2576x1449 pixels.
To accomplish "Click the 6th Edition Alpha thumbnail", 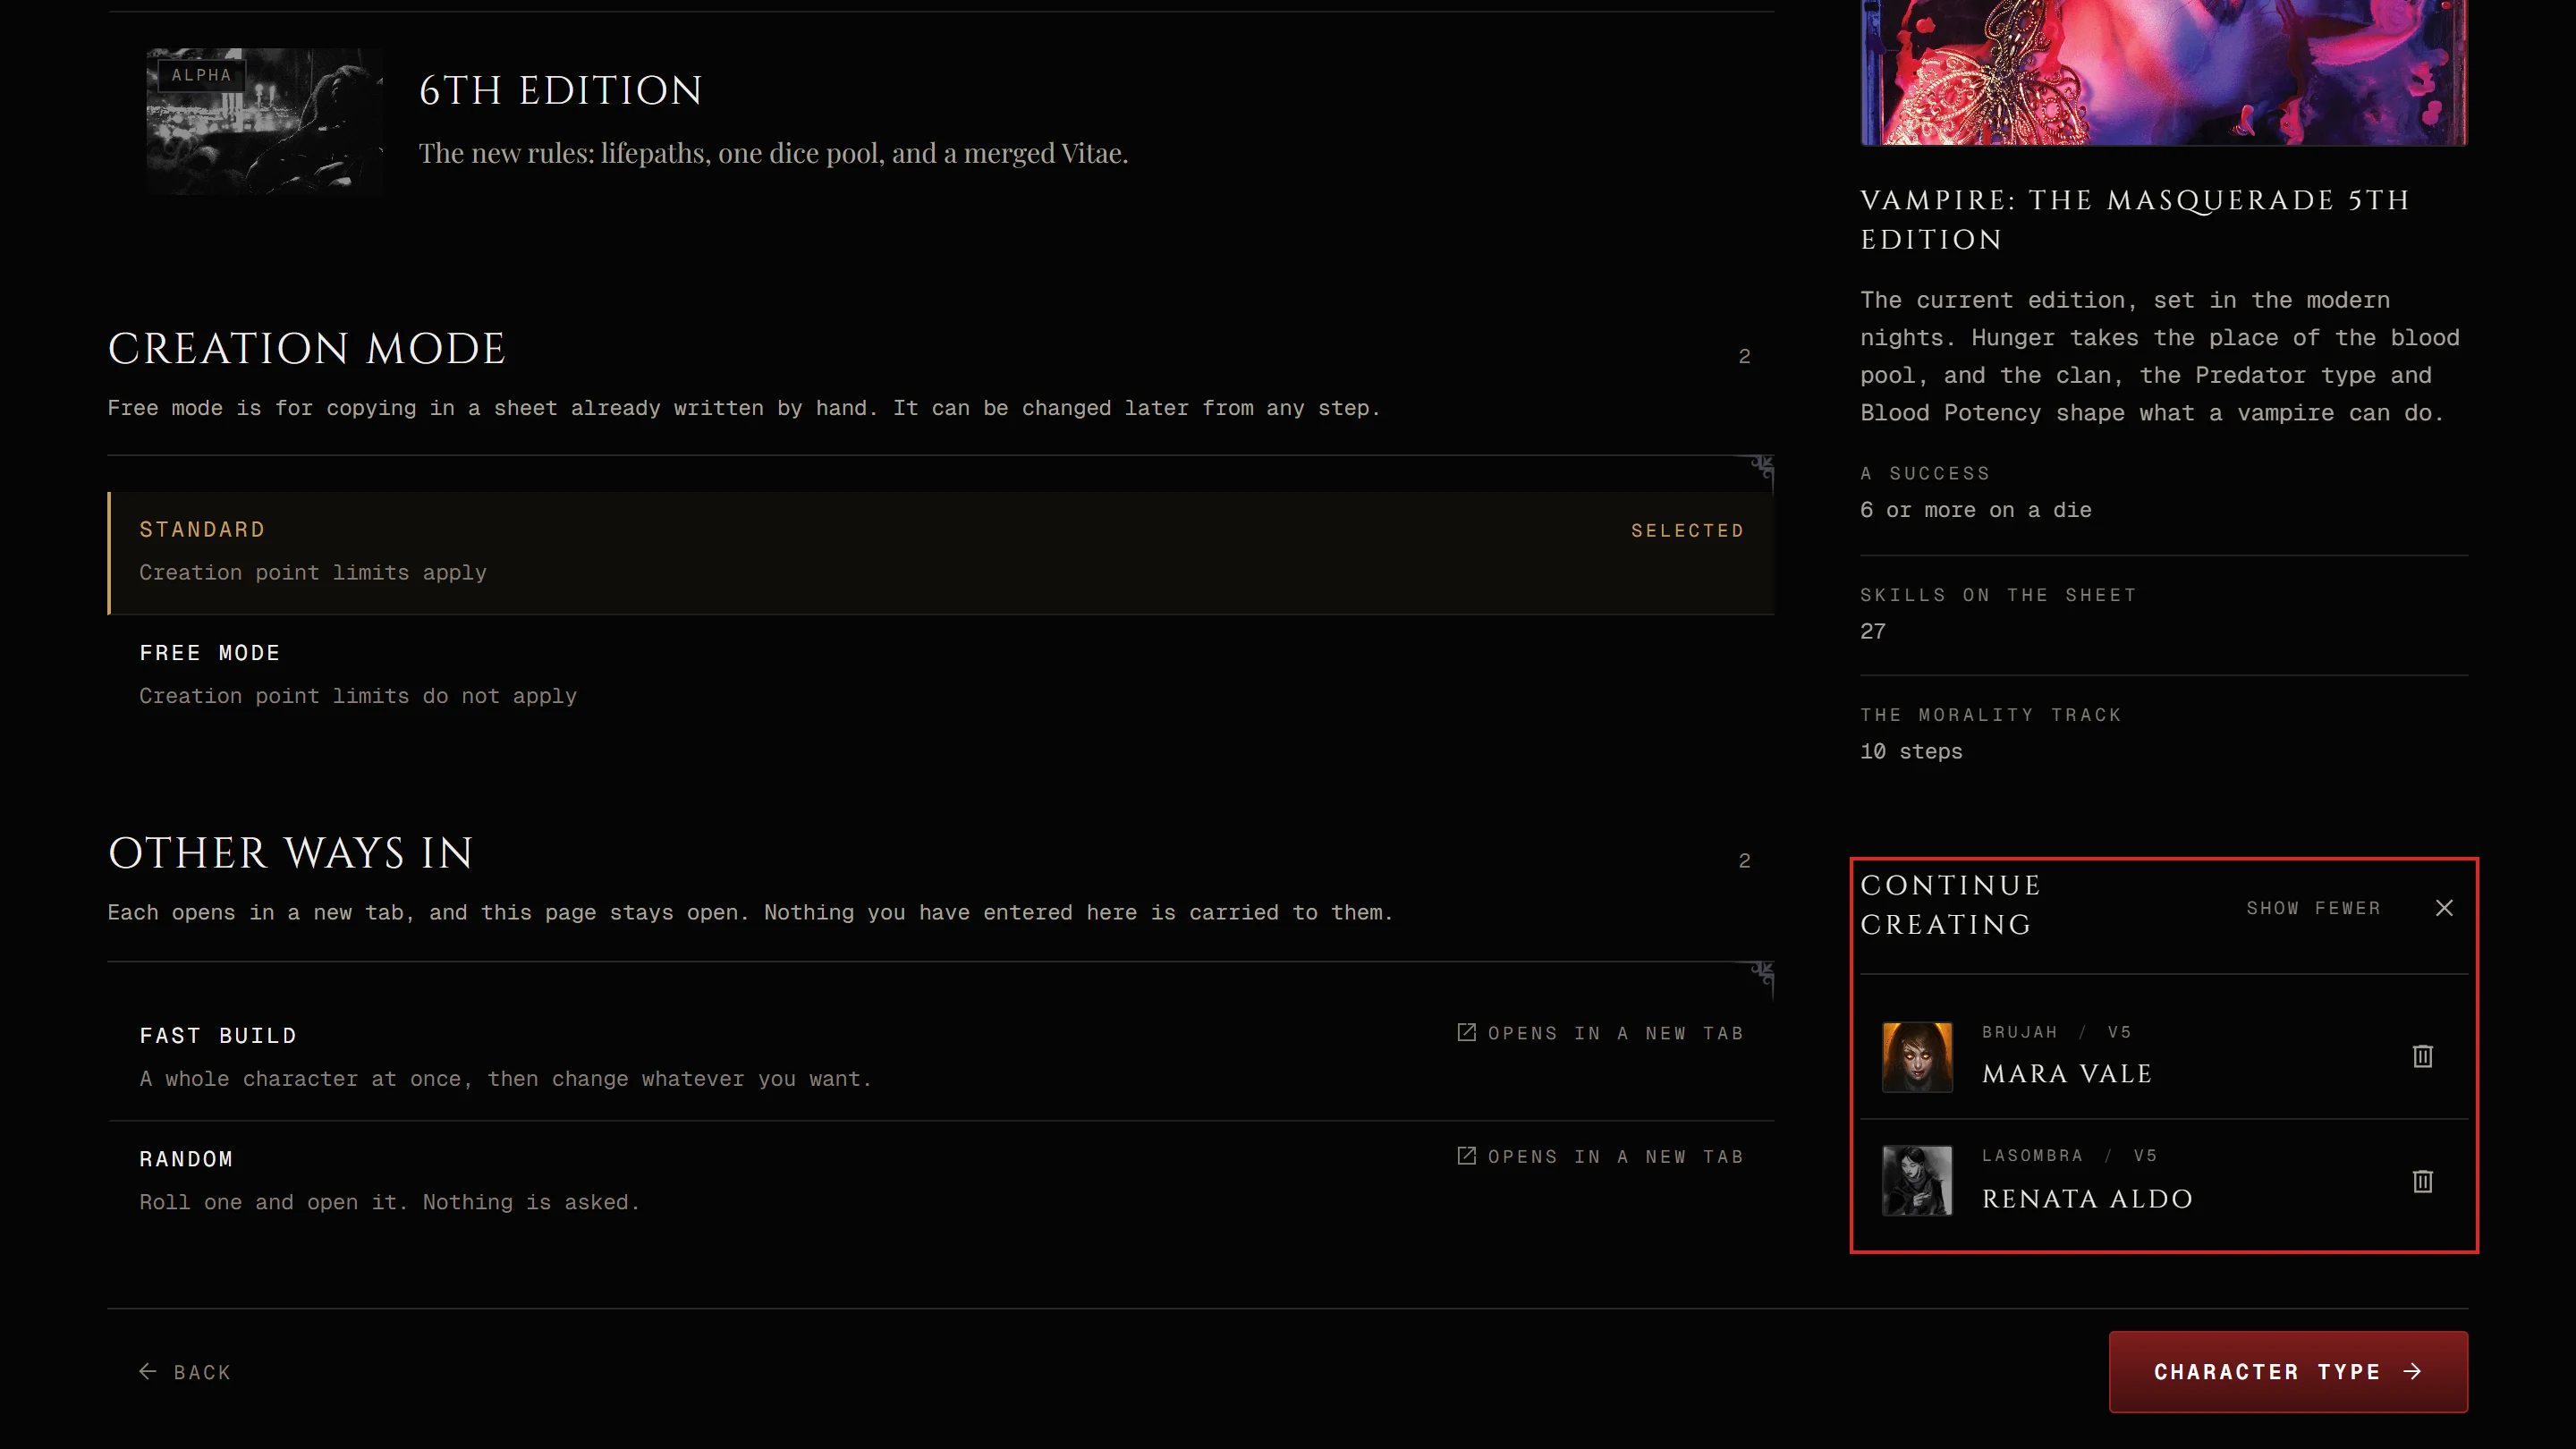I will 265,121.
